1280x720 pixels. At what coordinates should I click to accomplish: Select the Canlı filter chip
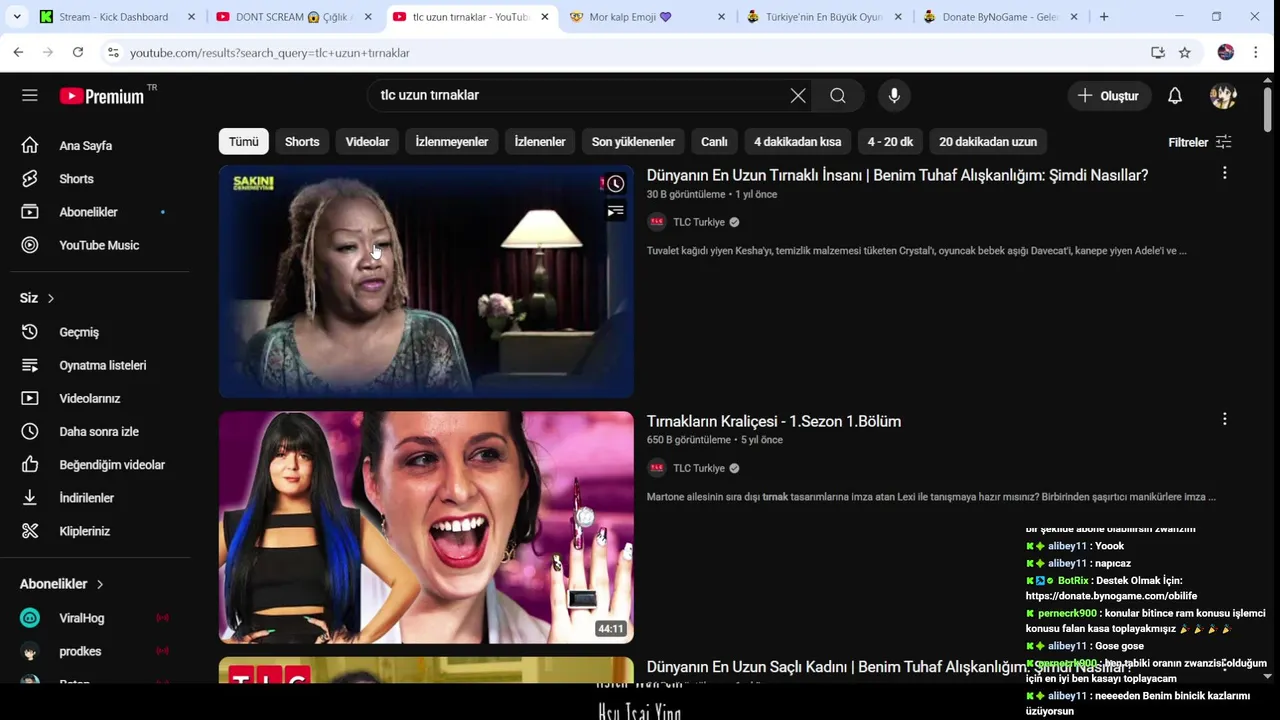click(x=714, y=142)
